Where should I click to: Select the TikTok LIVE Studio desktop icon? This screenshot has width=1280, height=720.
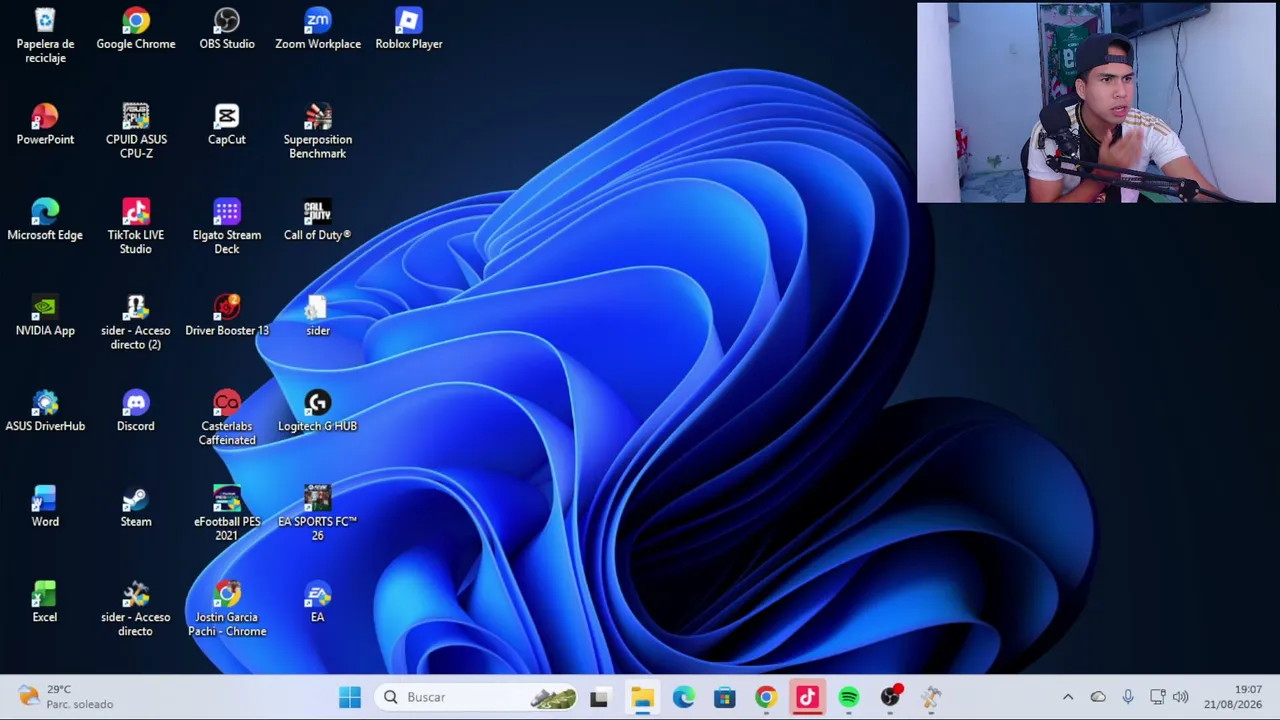pos(136,226)
